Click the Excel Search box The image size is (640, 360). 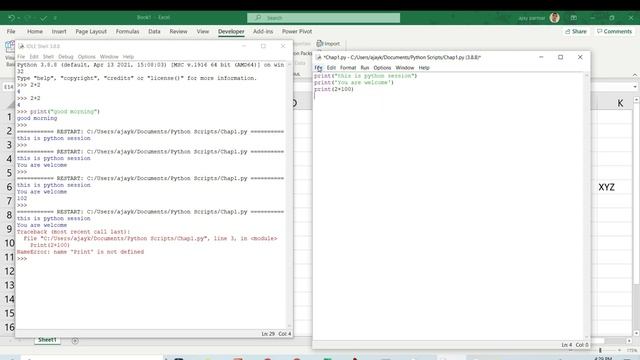pyautogui.click(x=323, y=18)
